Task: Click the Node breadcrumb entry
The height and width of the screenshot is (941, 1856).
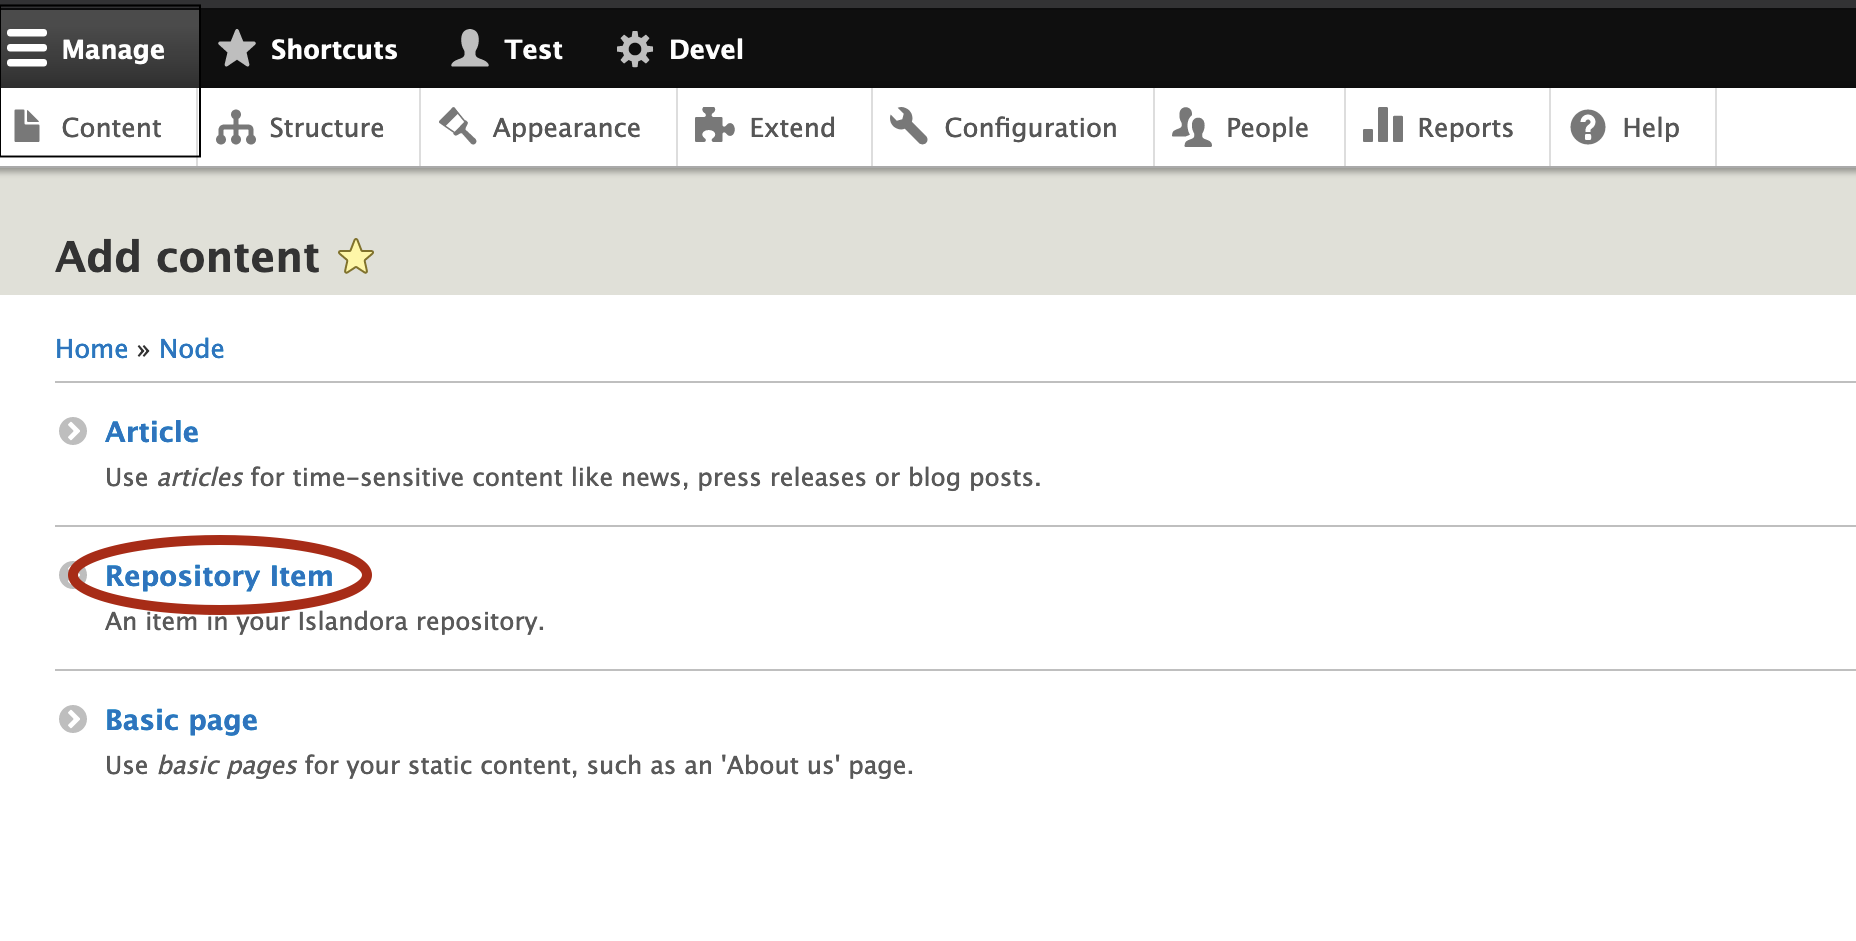Action: pyautogui.click(x=192, y=348)
